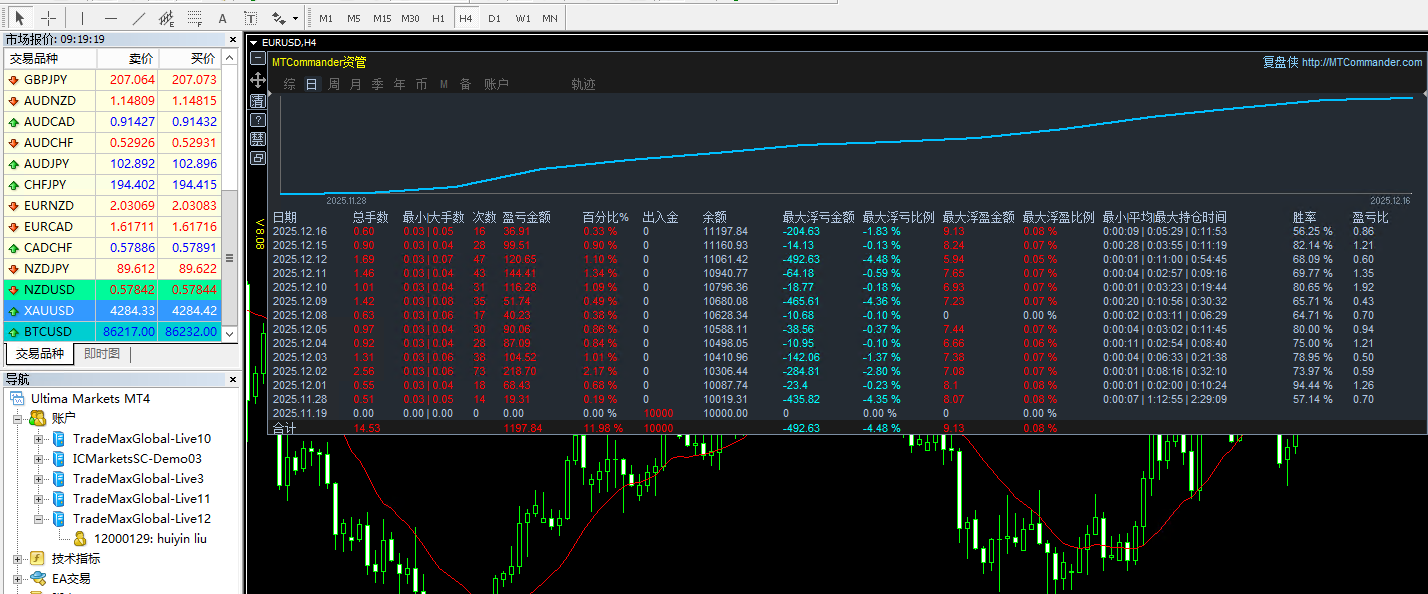Screen dimensions: 1428x594
Task: Switch chart to M1 timeframe
Action: [326, 18]
